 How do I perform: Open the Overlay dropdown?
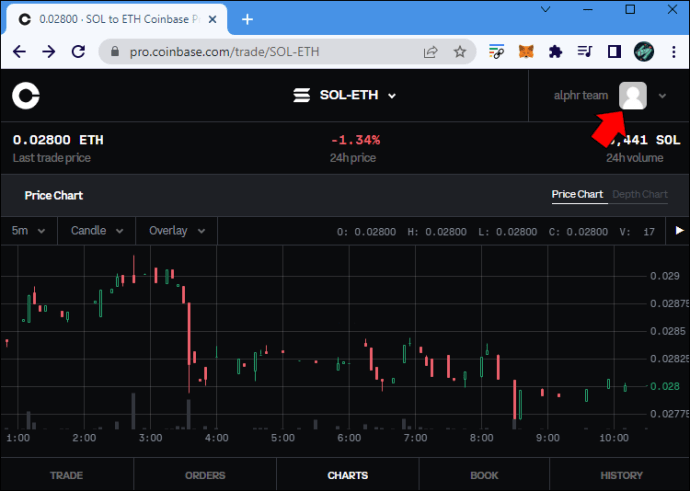point(177,231)
